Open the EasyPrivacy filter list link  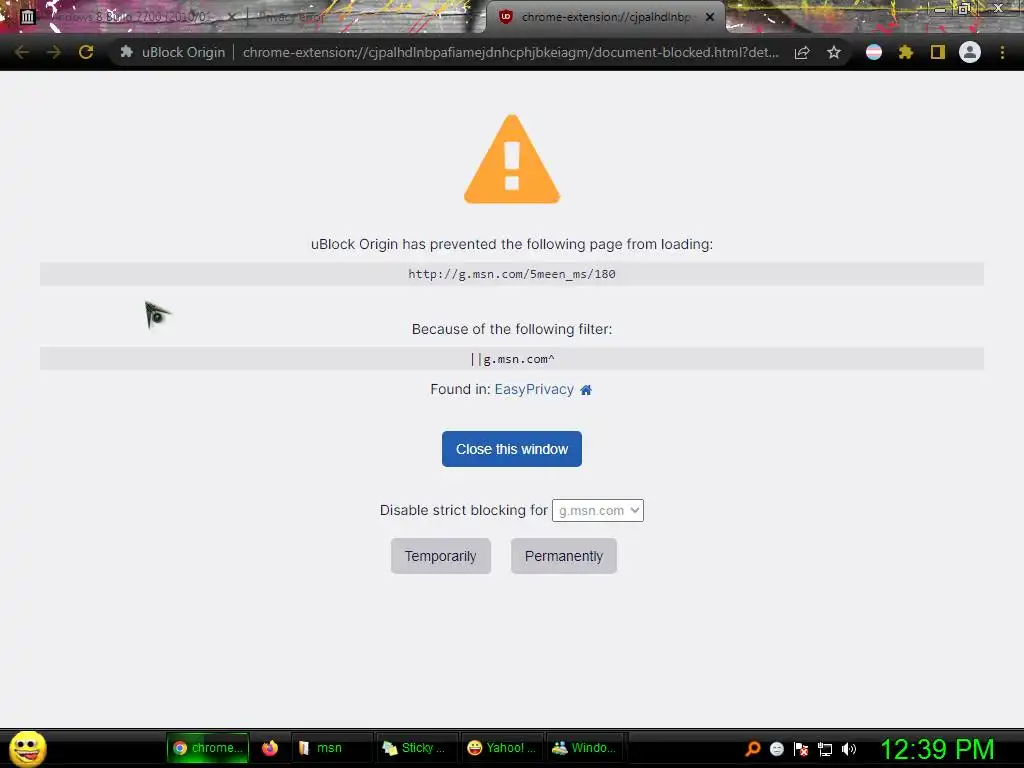pos(534,389)
